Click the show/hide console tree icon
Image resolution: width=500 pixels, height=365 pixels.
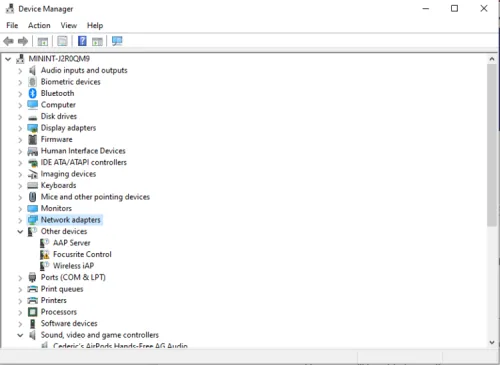coord(43,41)
